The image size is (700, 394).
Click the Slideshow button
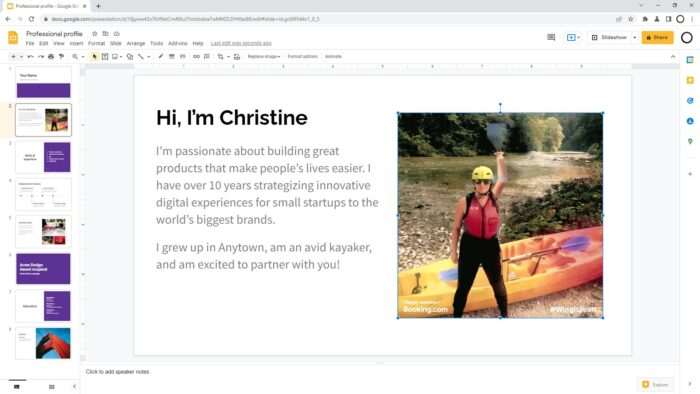[x=610, y=37]
